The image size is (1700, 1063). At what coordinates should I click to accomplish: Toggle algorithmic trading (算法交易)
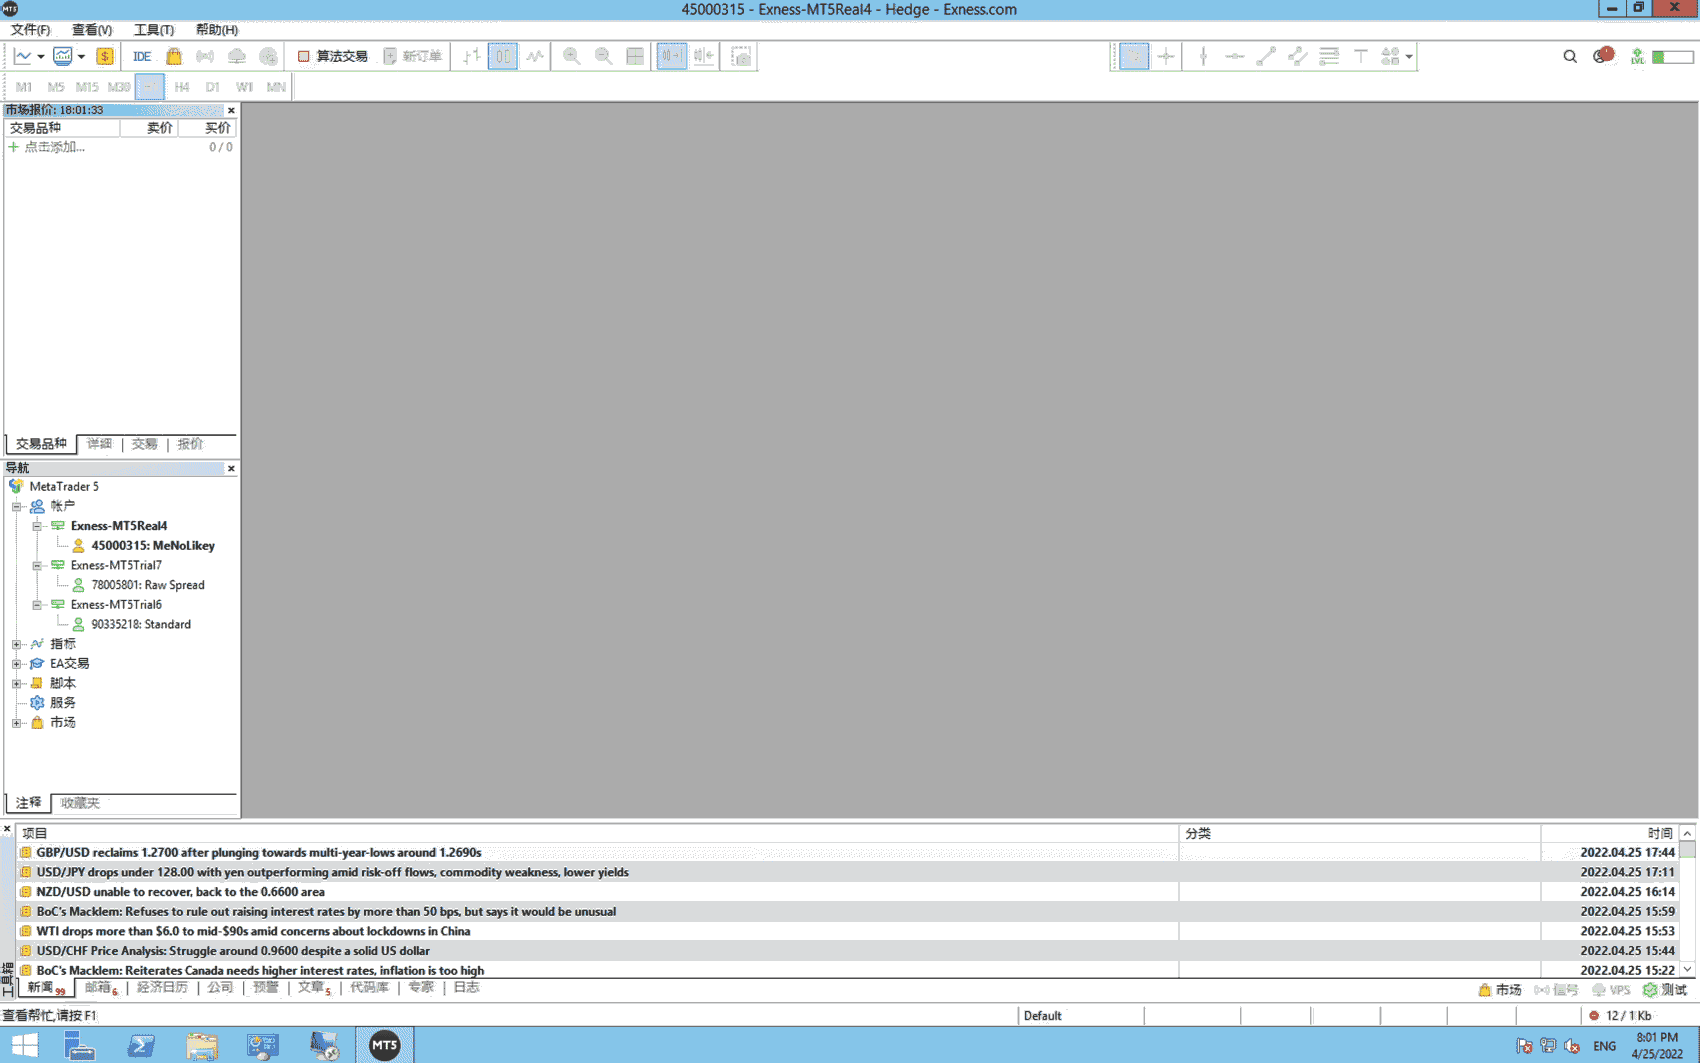(332, 57)
